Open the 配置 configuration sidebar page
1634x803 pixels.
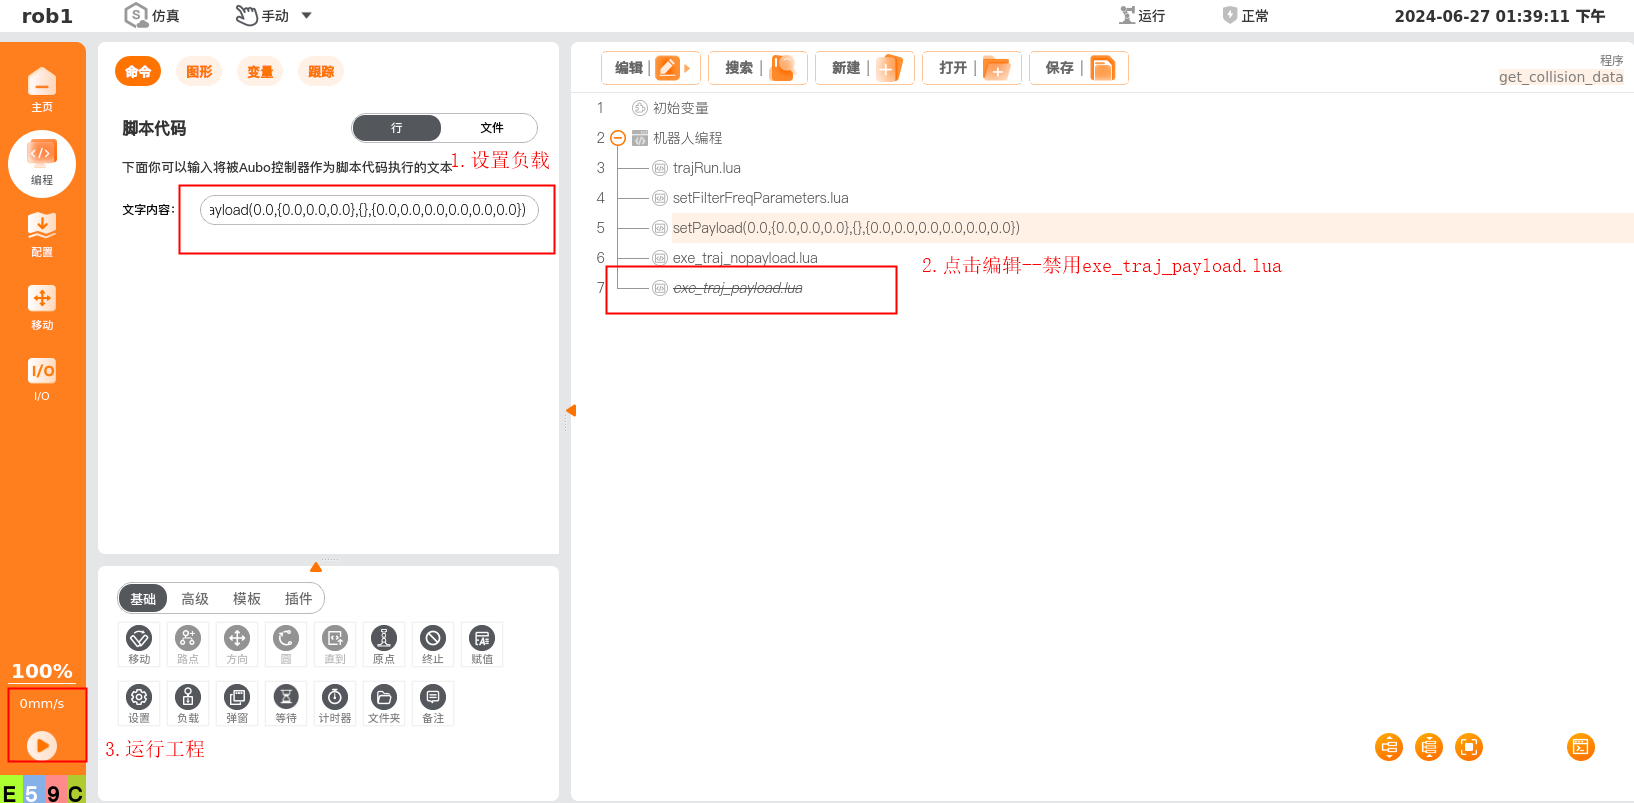click(x=42, y=235)
